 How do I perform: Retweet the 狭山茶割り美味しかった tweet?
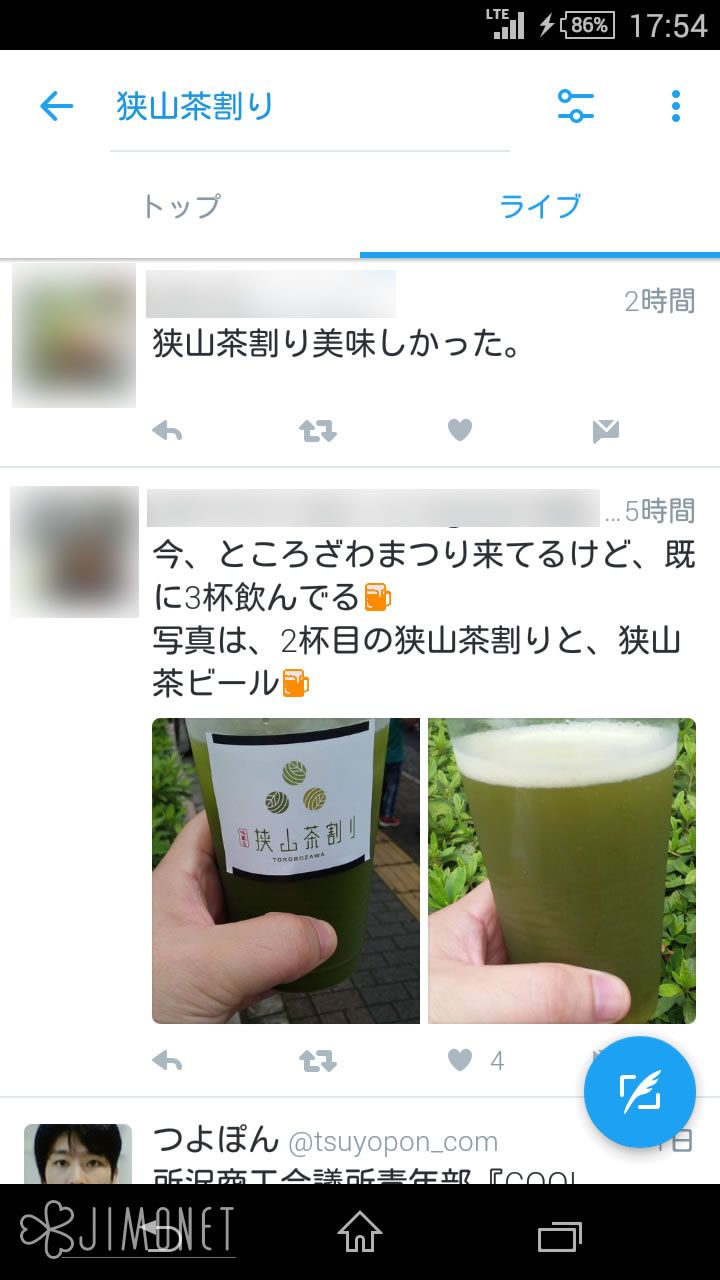point(318,431)
